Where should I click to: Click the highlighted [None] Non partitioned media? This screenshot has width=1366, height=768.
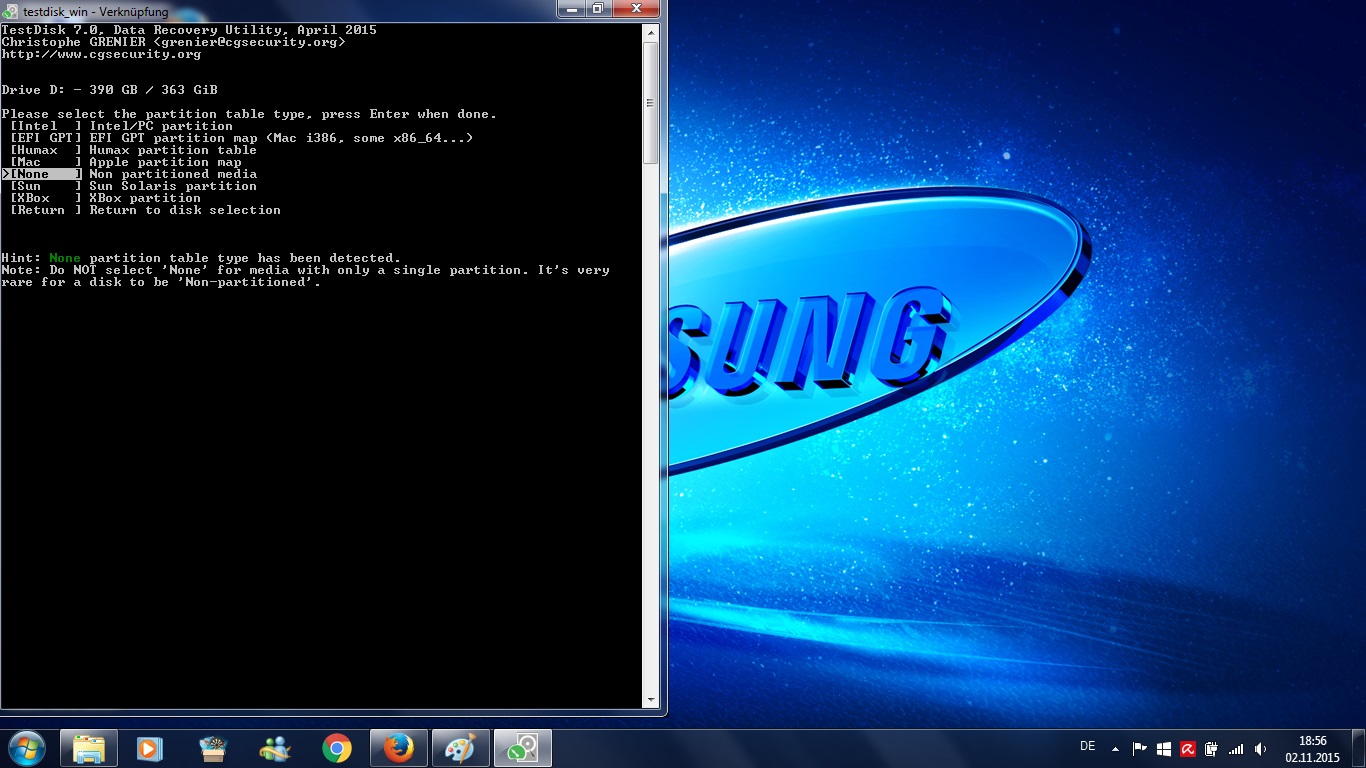[x=129, y=174]
